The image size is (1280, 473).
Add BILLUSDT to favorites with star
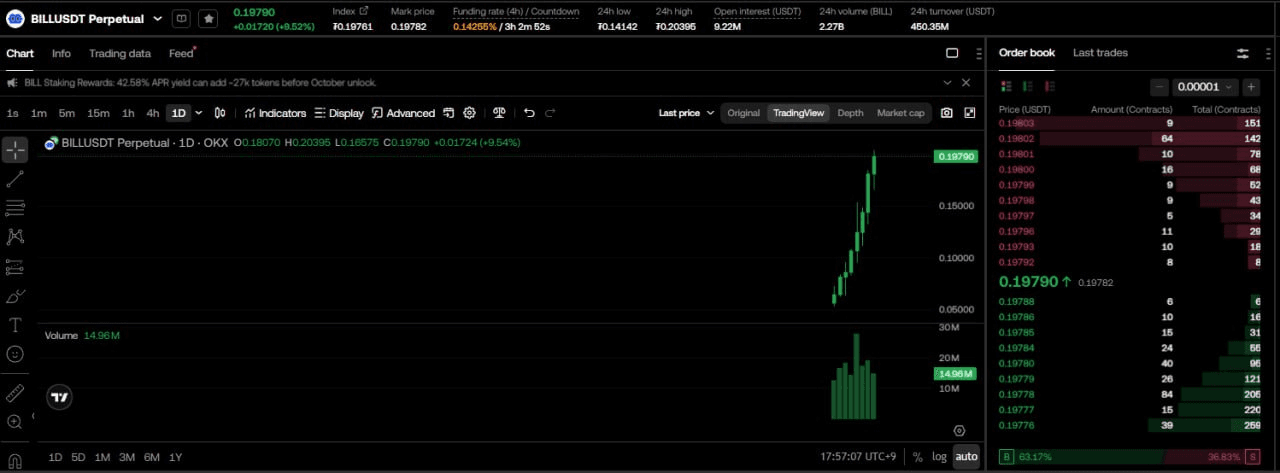[208, 18]
